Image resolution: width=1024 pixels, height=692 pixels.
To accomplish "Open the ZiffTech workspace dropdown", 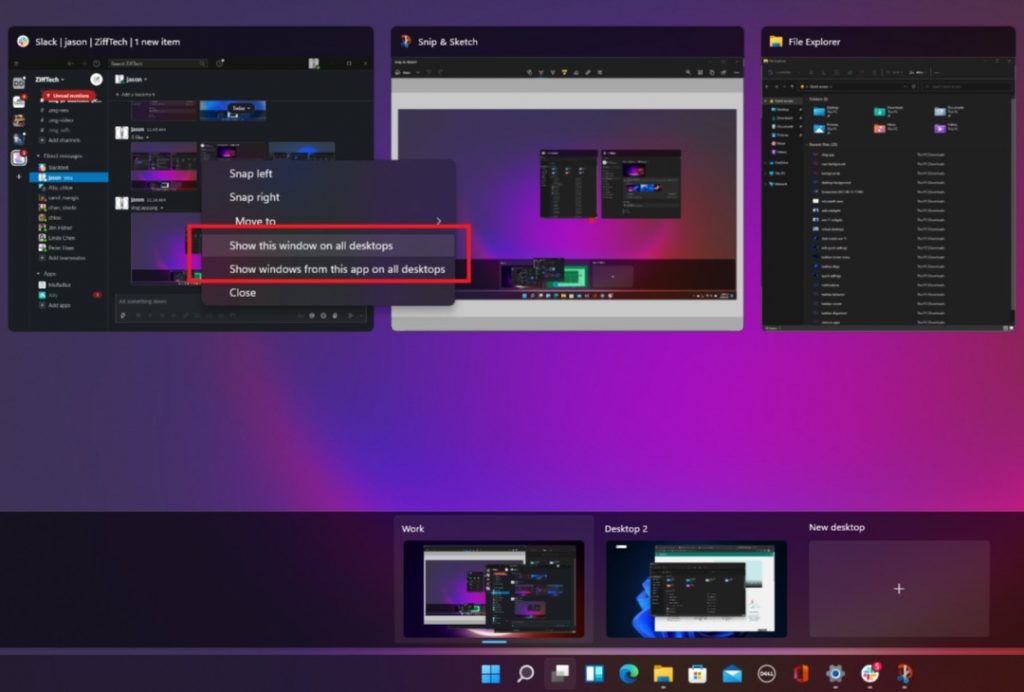I will click(x=48, y=80).
